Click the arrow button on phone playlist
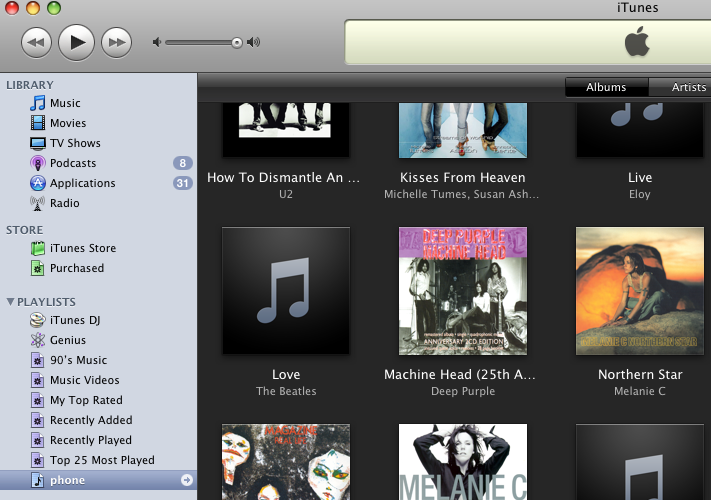 tap(187, 480)
